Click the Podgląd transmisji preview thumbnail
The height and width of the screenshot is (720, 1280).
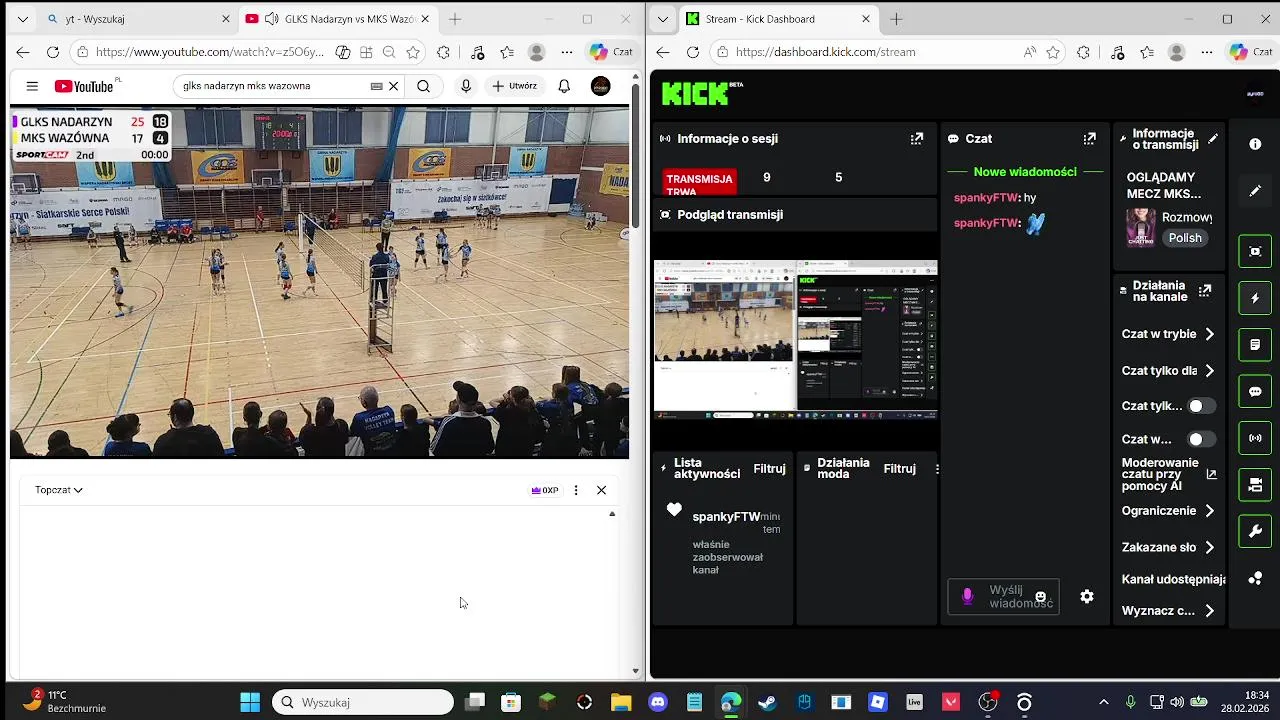[795, 339]
